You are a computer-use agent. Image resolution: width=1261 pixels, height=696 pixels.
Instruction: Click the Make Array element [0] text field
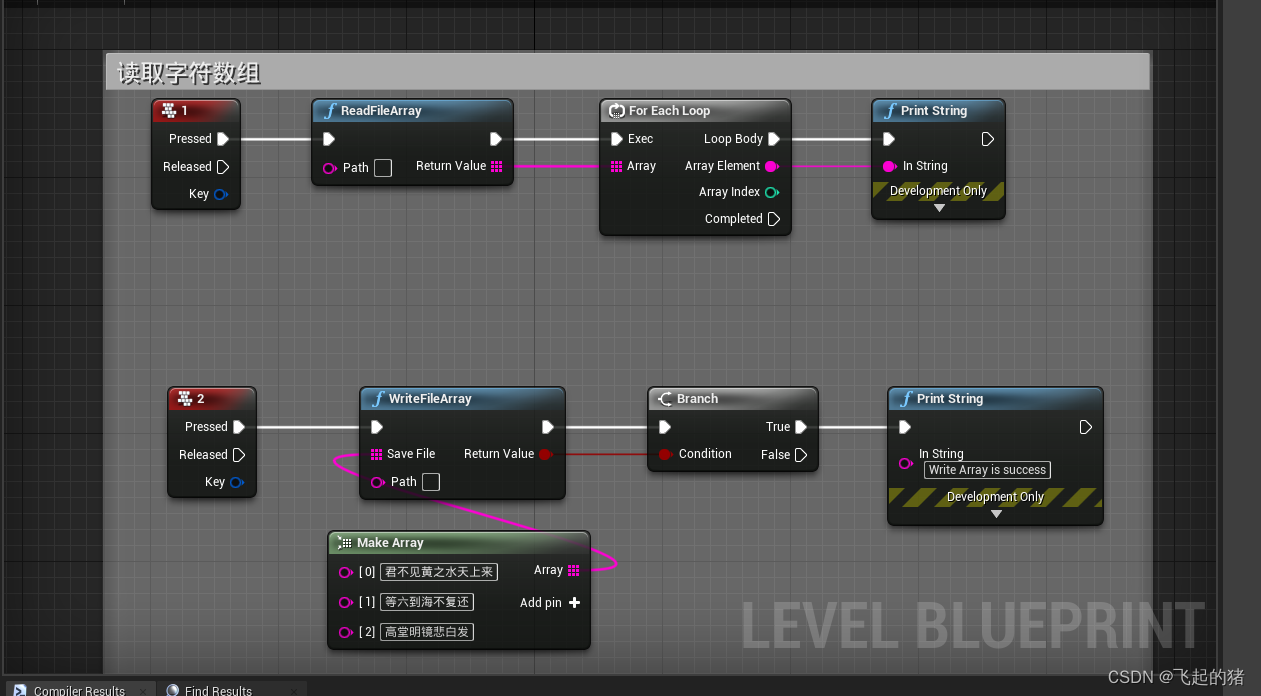pos(439,572)
